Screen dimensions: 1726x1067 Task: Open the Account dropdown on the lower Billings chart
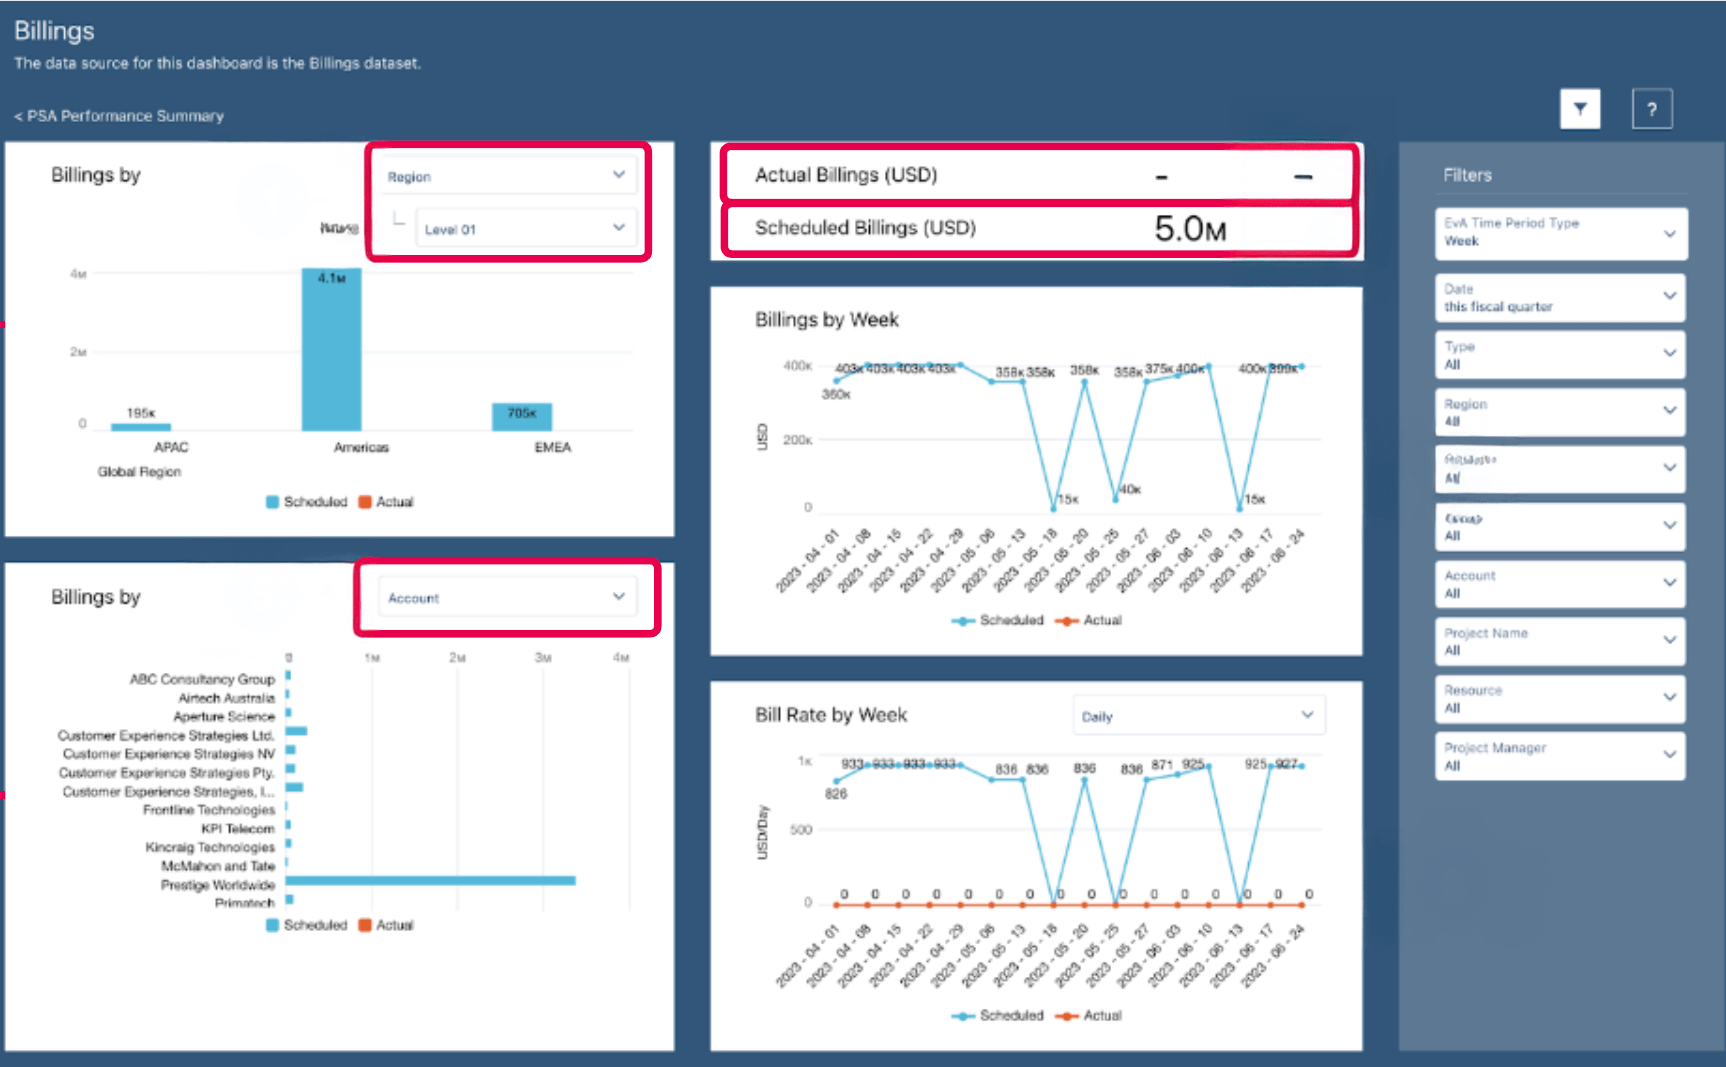(x=507, y=597)
